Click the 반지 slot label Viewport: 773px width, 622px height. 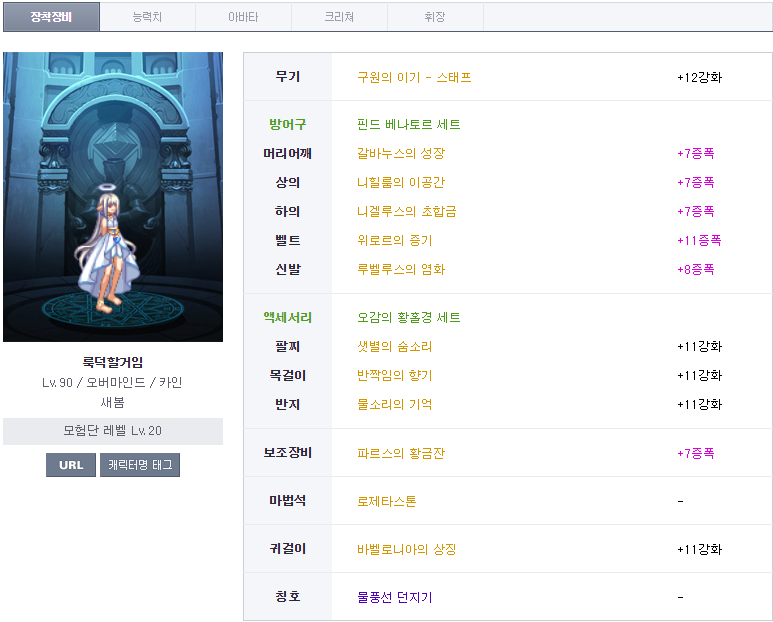coord(287,405)
